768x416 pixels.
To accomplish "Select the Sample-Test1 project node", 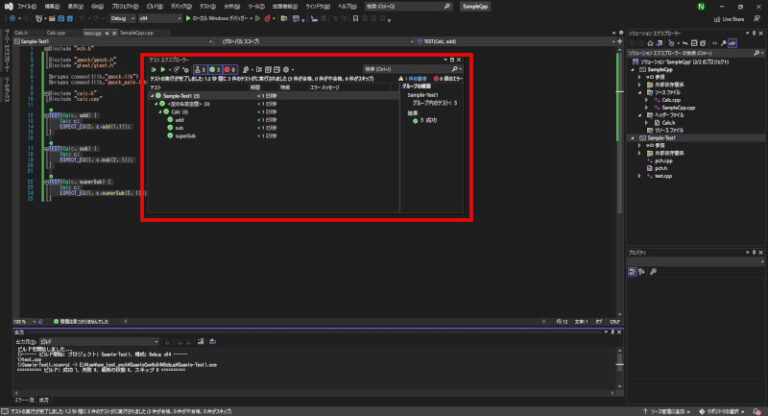I will 661,138.
